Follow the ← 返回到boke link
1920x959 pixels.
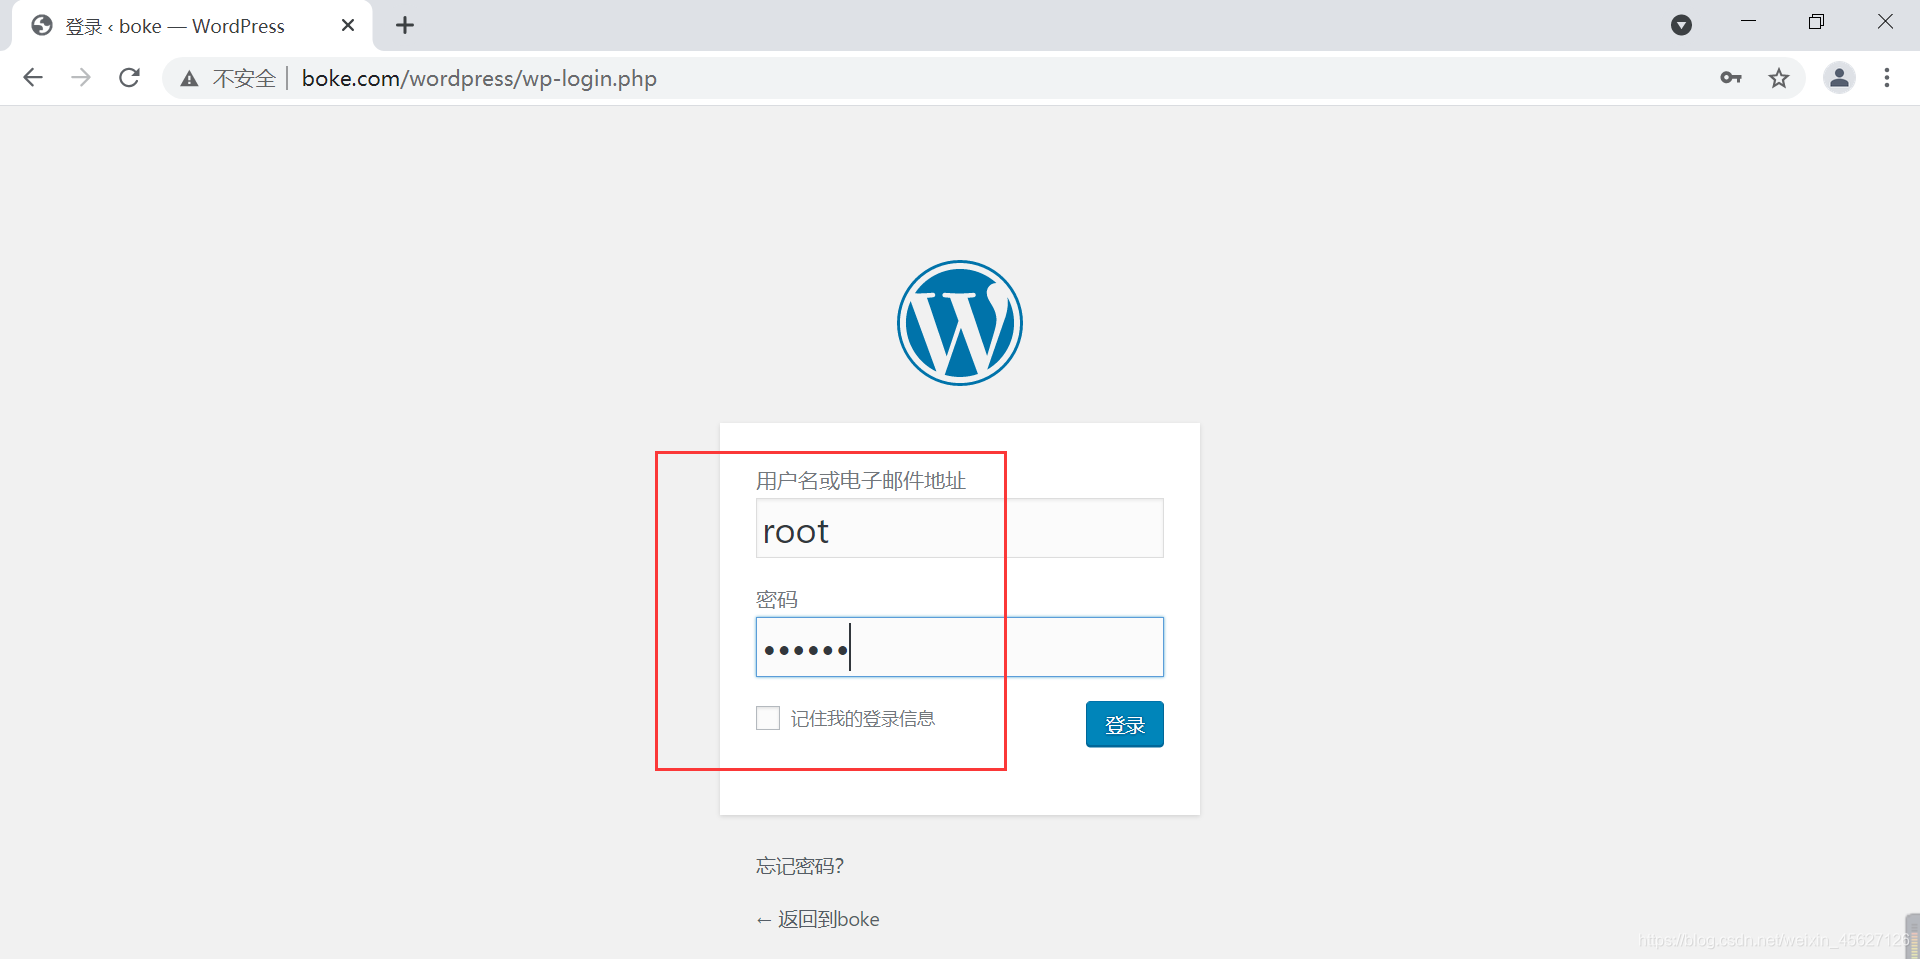tap(818, 919)
